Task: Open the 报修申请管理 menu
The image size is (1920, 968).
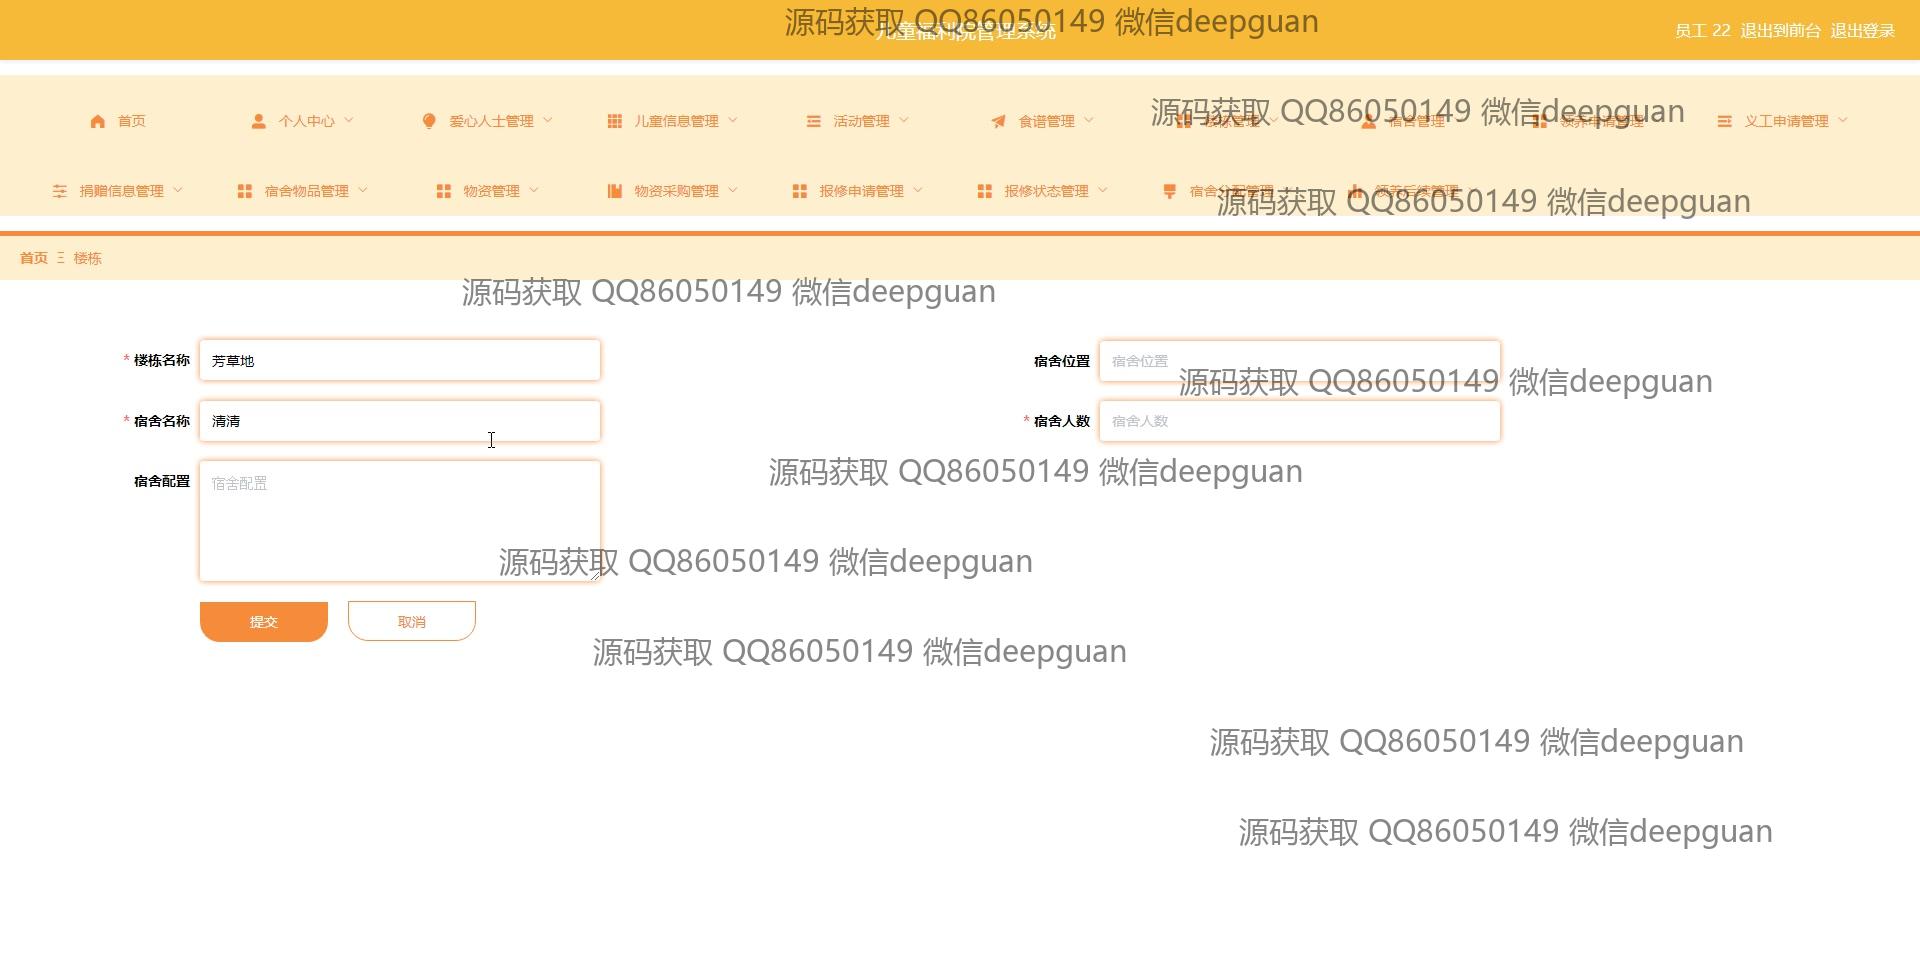Action: pos(860,191)
